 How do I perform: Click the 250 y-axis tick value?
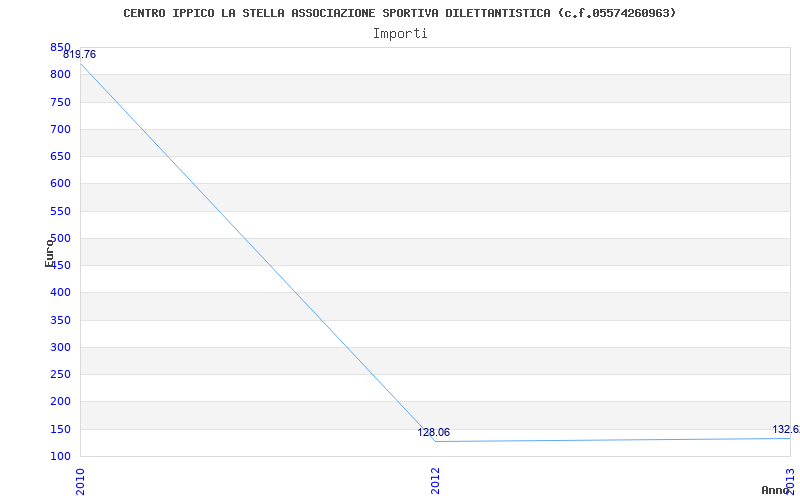(x=60, y=374)
